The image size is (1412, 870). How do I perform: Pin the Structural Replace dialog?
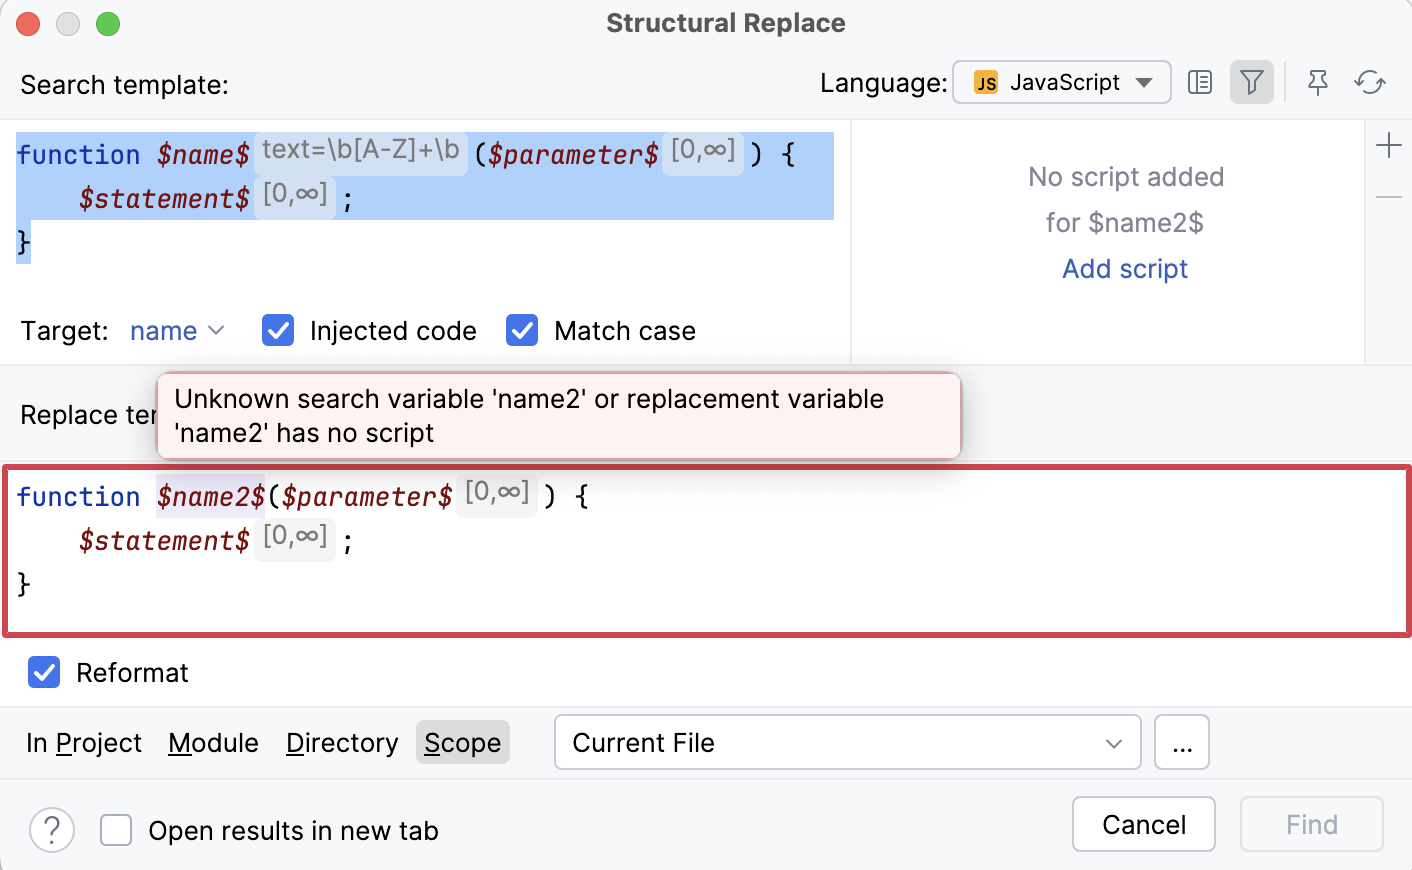[x=1317, y=83]
